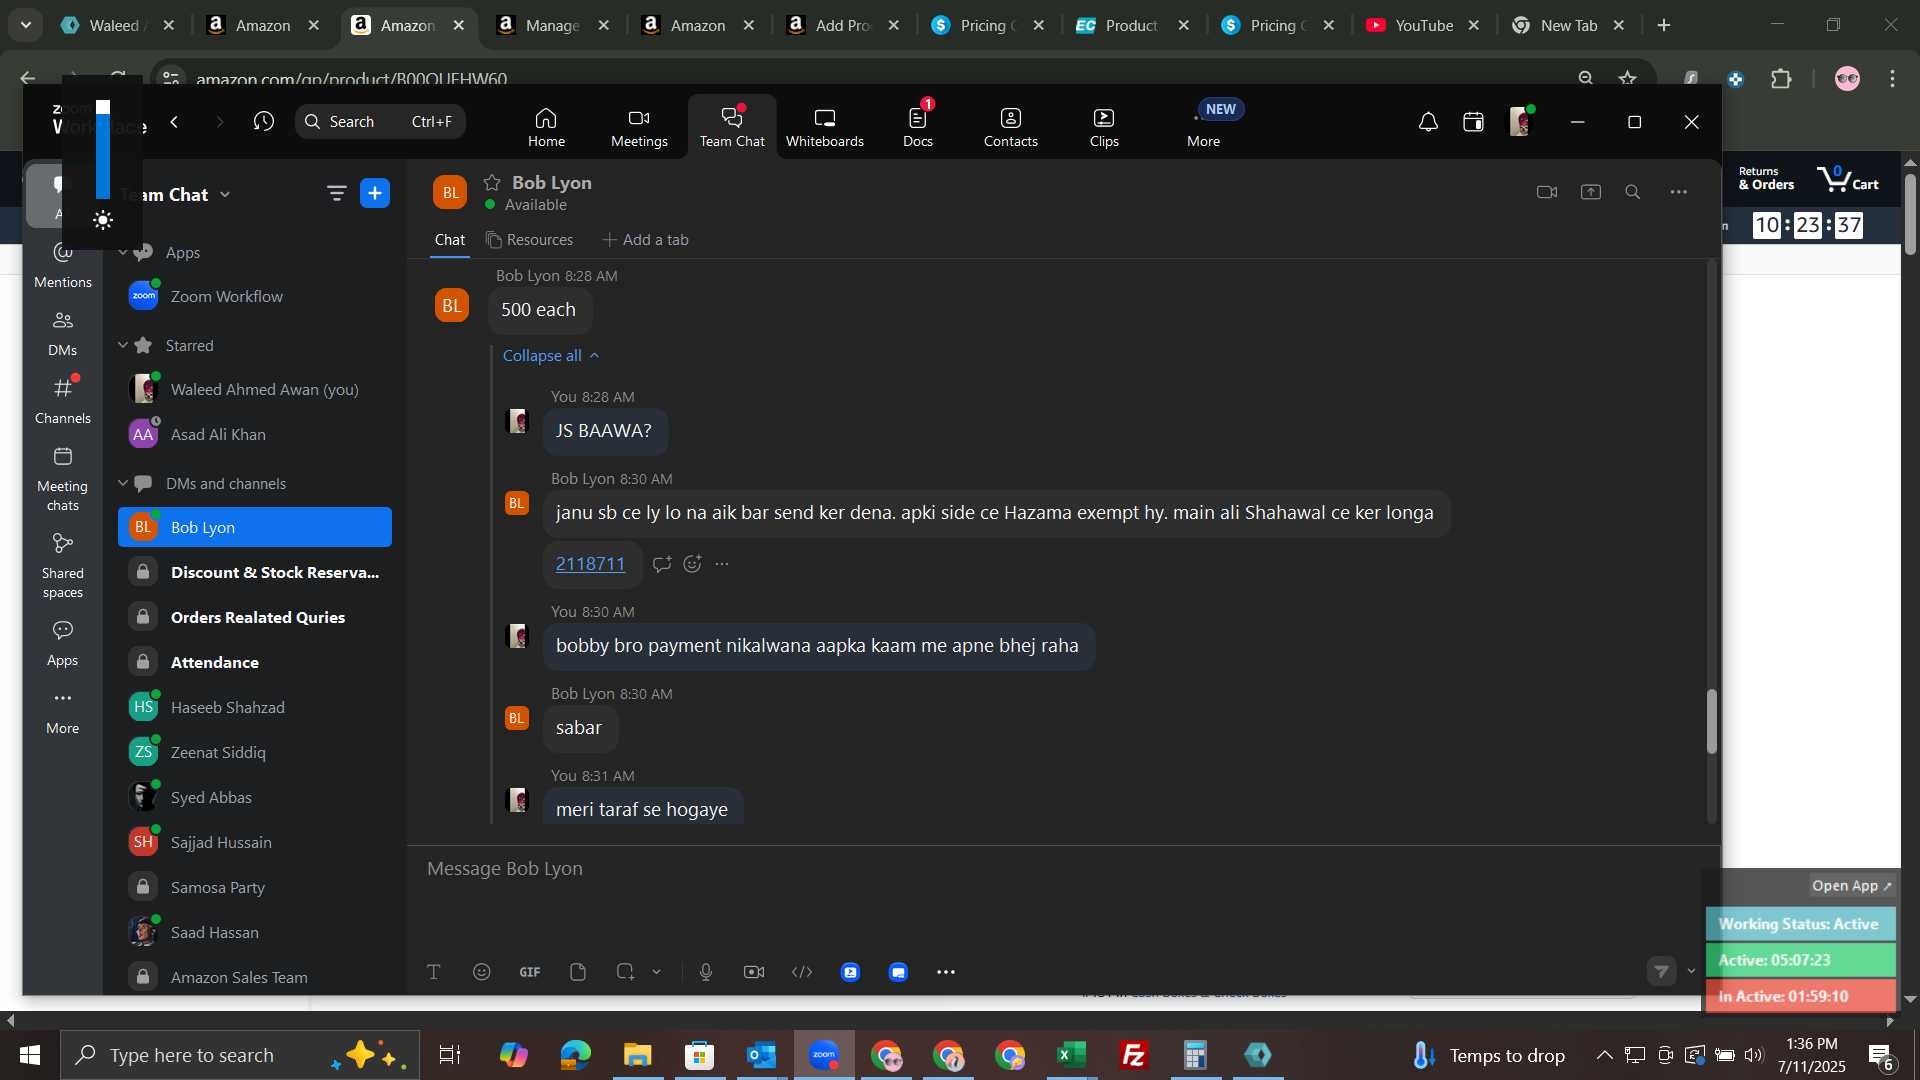The width and height of the screenshot is (1920, 1080).
Task: Click Zoom notifications bell icon
Action: tap(1428, 122)
